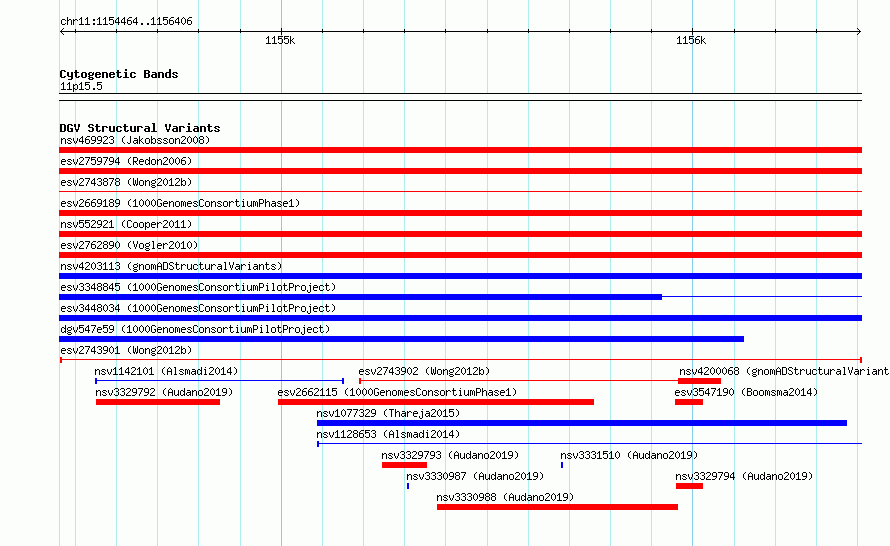Click esv2669189 (1000GenomesConsortiumPhase1) label
The width and height of the screenshot is (890, 546).
click(x=180, y=203)
